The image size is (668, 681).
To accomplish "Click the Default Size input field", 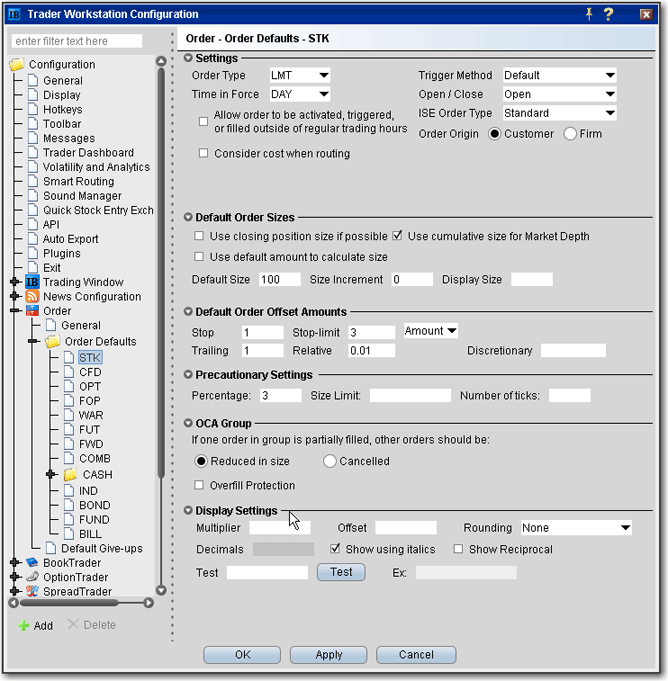I will [x=279, y=279].
